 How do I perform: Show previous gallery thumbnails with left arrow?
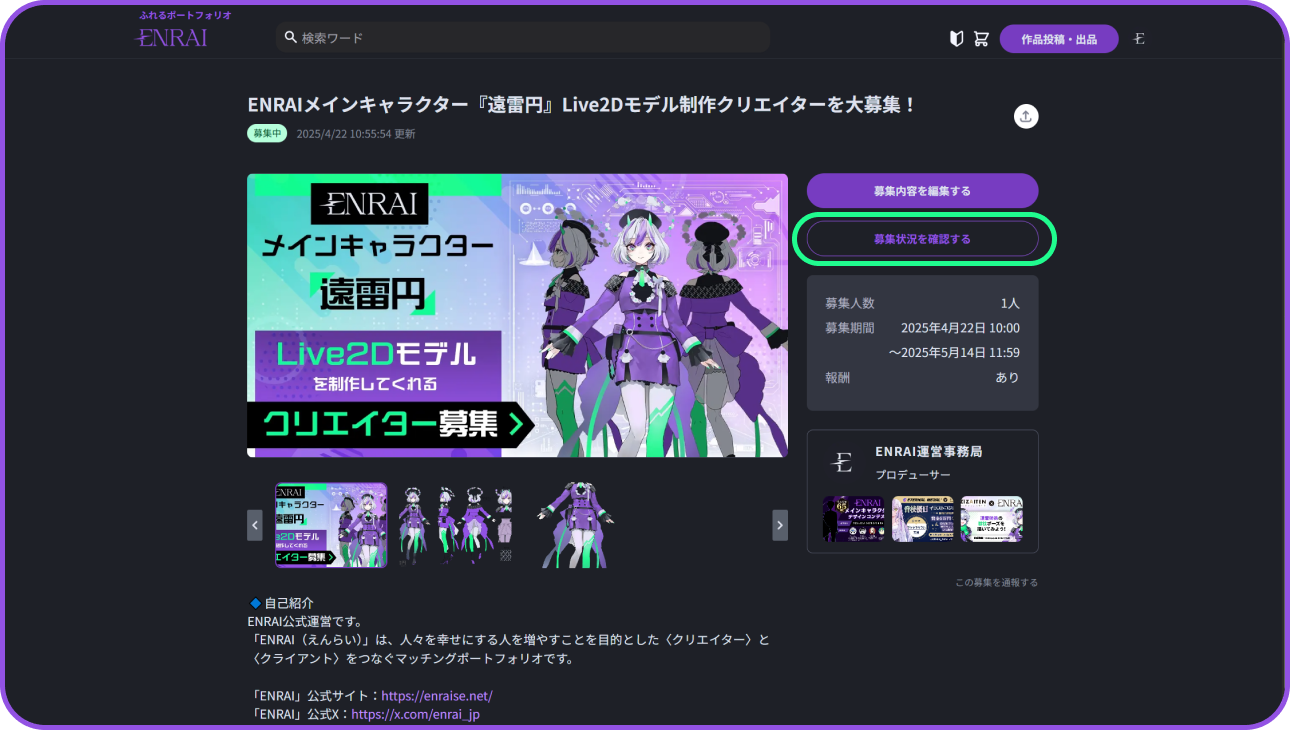[x=255, y=525]
